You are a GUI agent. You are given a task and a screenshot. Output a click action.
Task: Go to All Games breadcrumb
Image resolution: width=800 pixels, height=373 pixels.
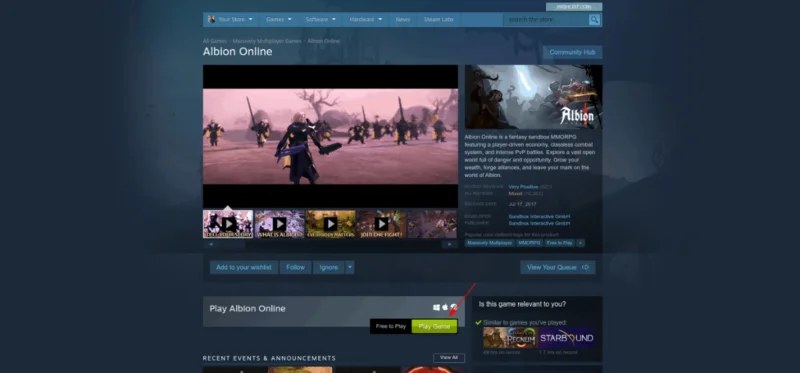point(214,41)
